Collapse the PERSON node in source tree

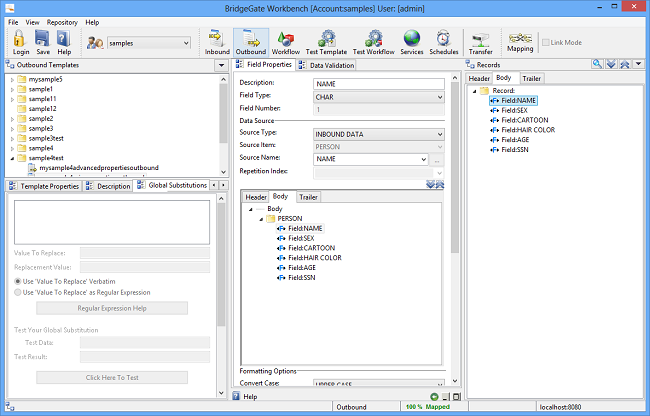point(261,219)
